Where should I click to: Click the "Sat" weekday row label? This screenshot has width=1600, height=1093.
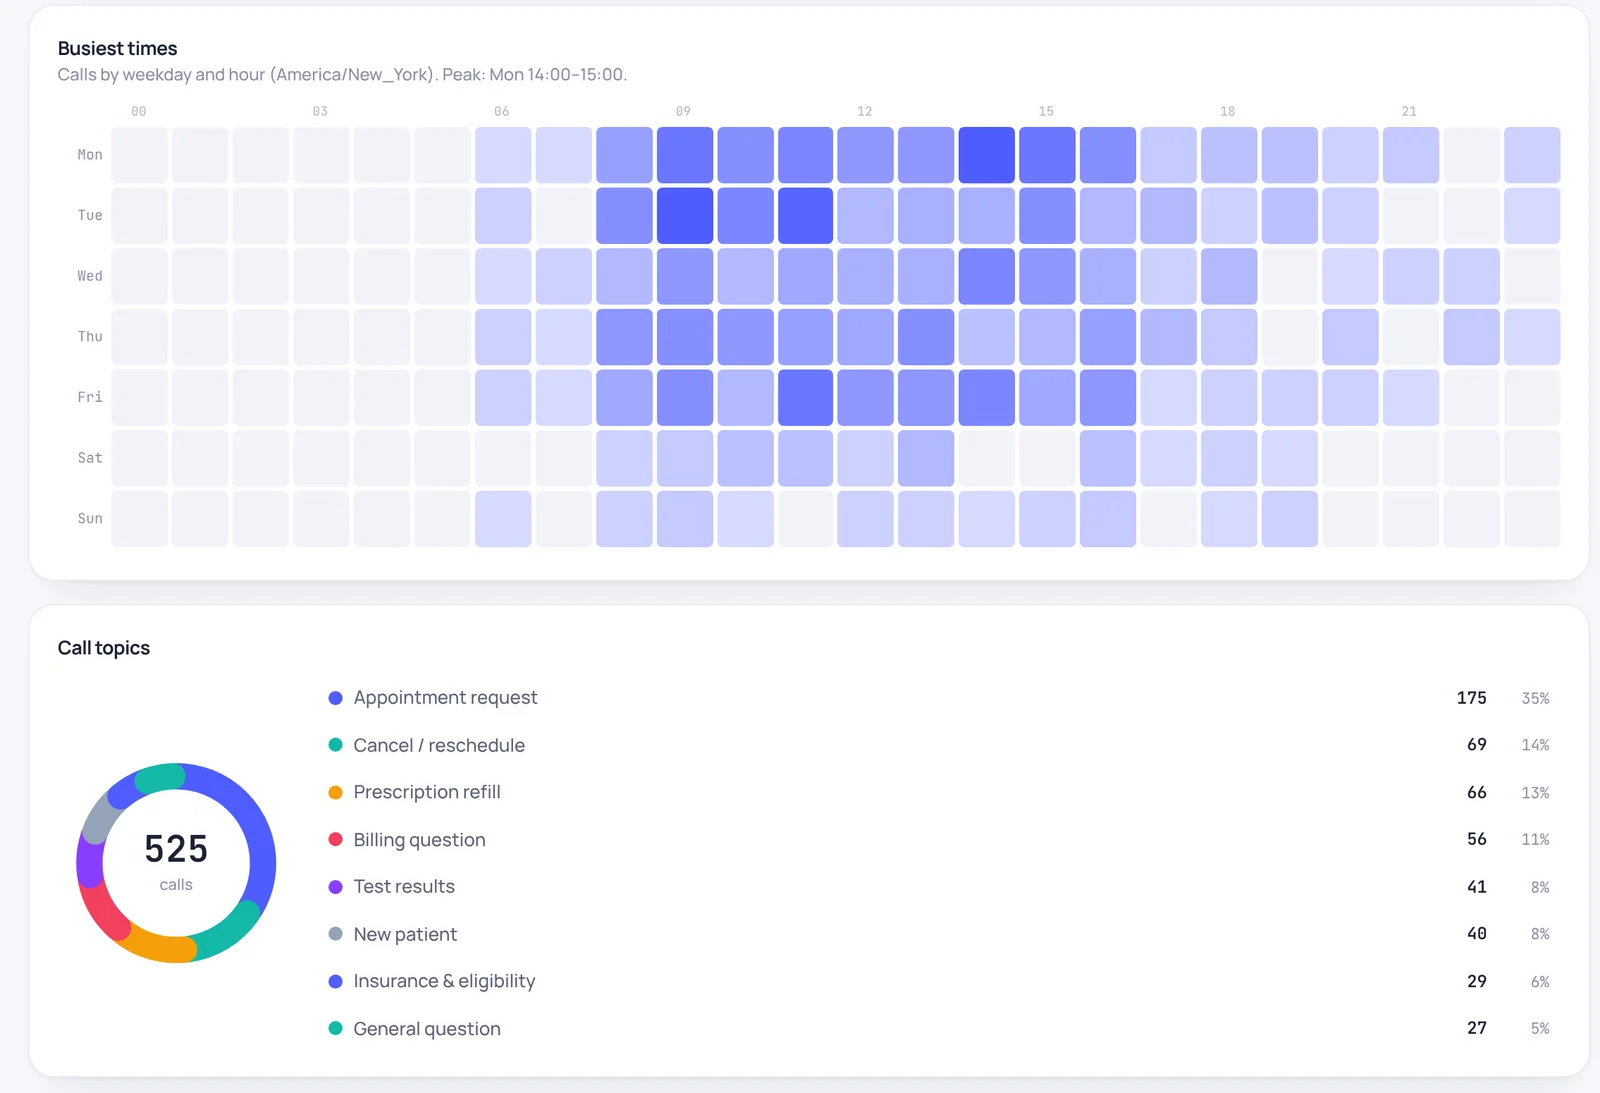pos(90,458)
